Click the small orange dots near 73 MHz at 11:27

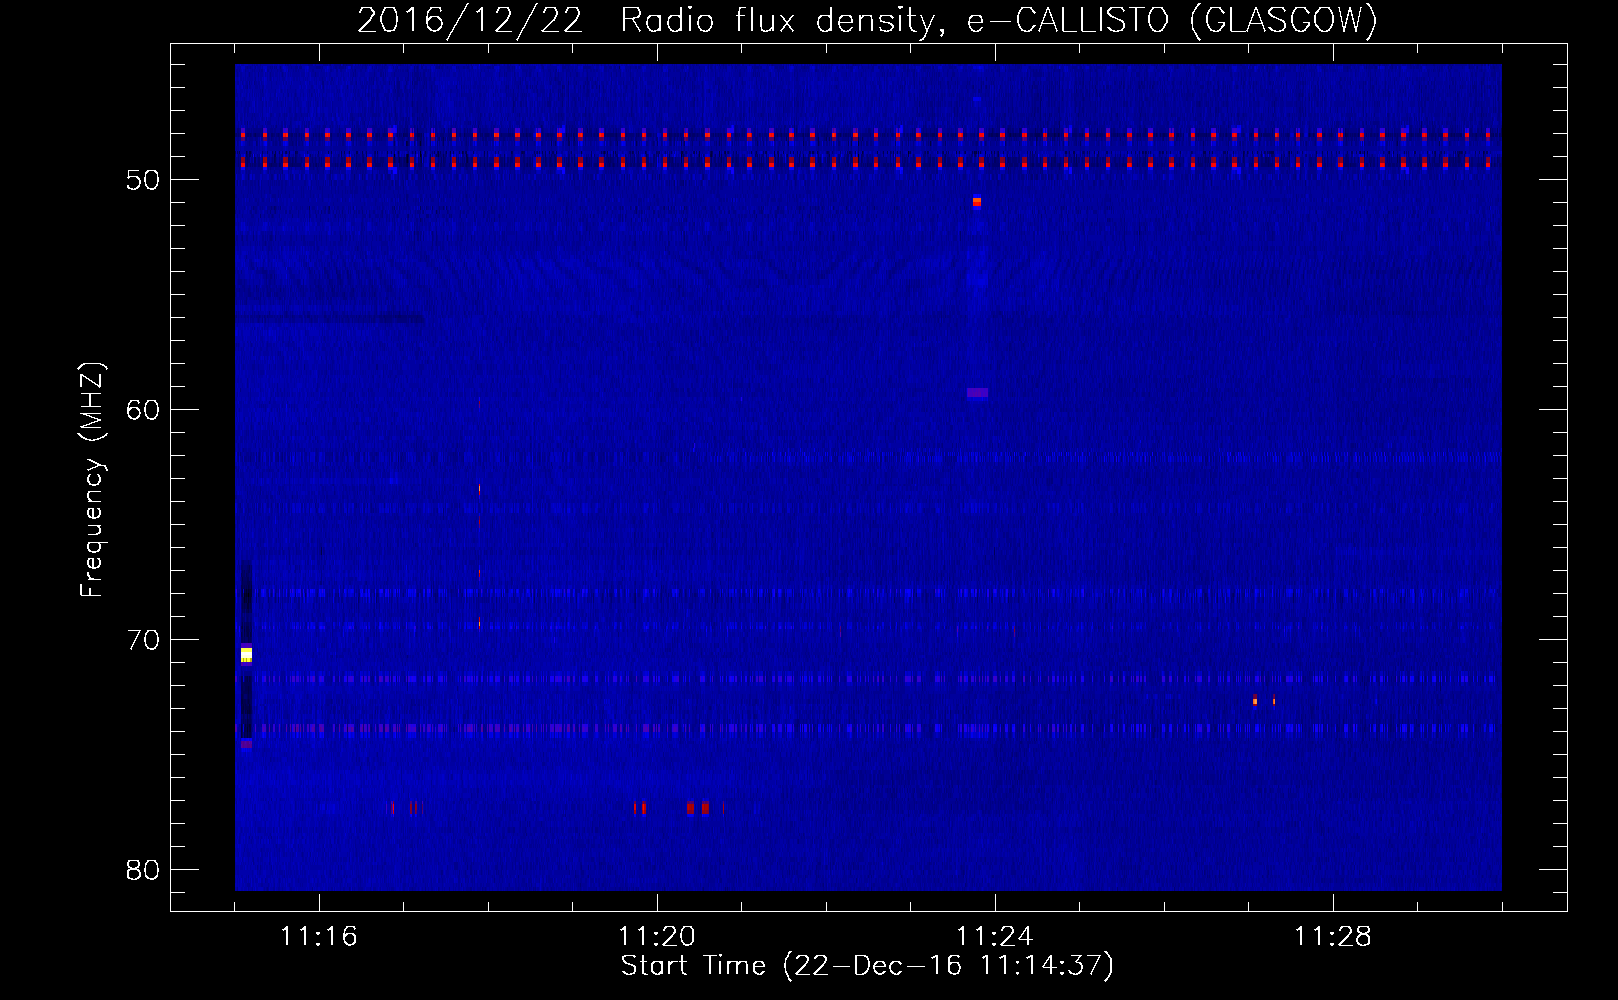tap(1264, 701)
